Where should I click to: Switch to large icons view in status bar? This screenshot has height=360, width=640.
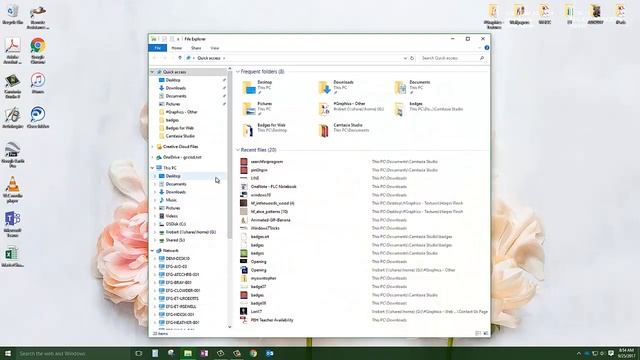[486, 333]
